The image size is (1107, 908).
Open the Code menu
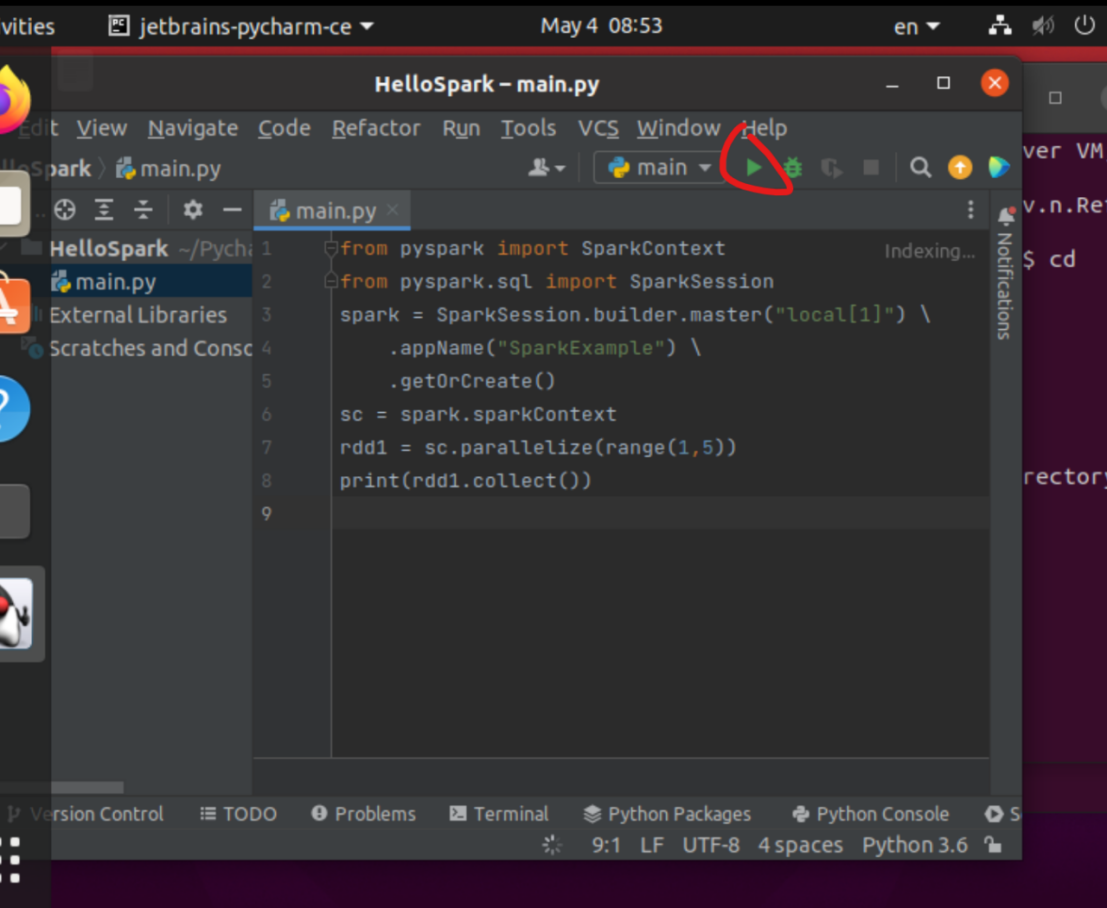[284, 128]
